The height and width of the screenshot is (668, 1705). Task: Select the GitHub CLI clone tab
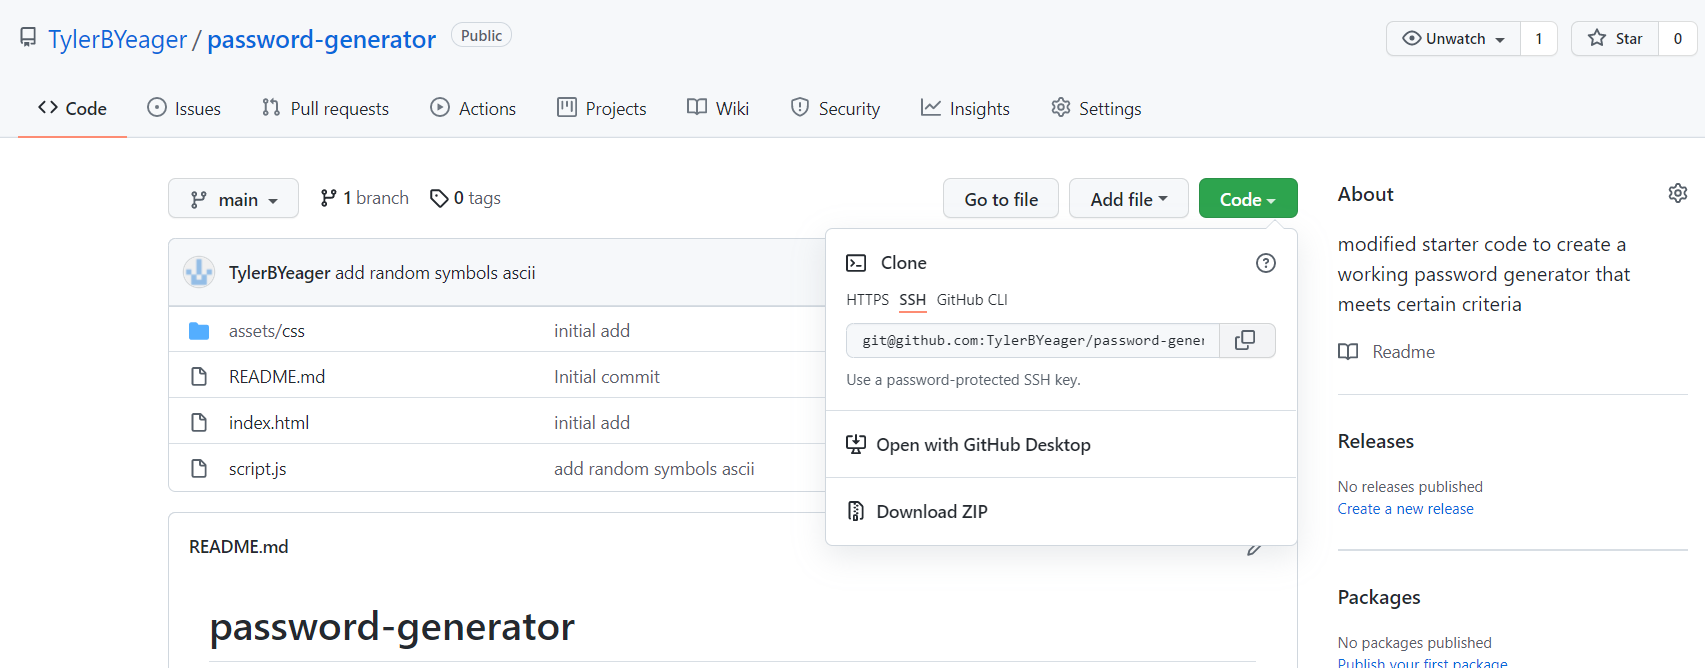pyautogui.click(x=972, y=300)
